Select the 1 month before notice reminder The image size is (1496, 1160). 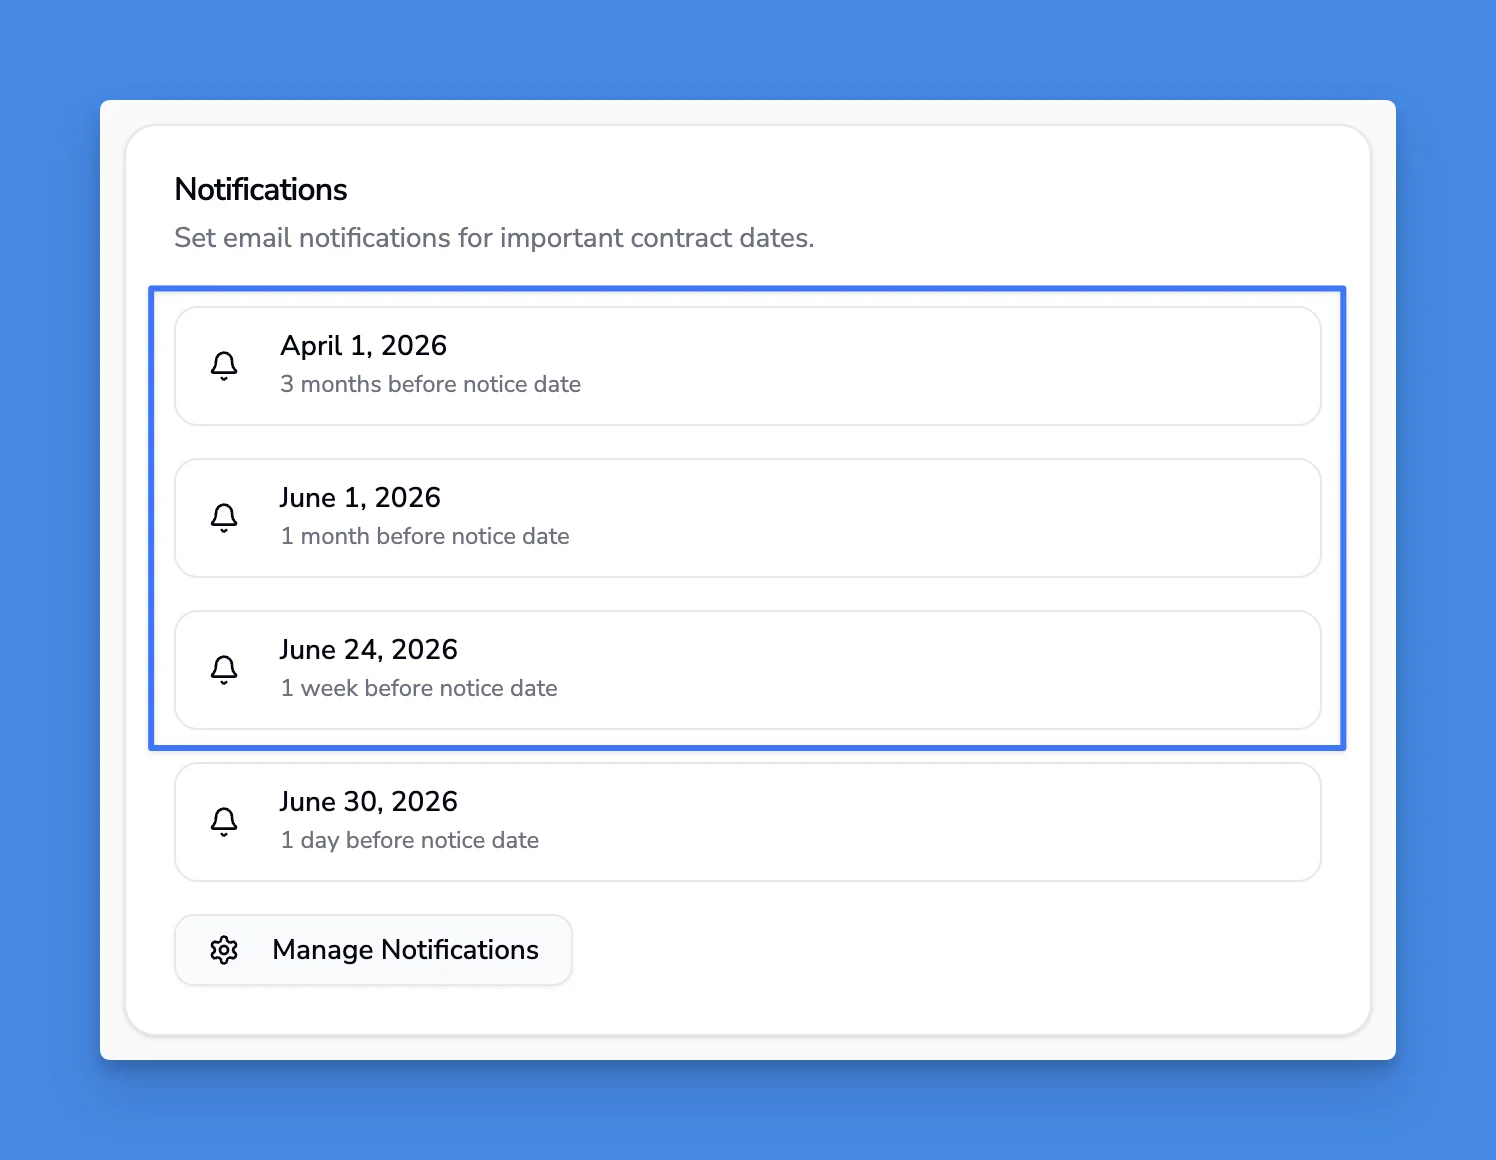point(747,517)
